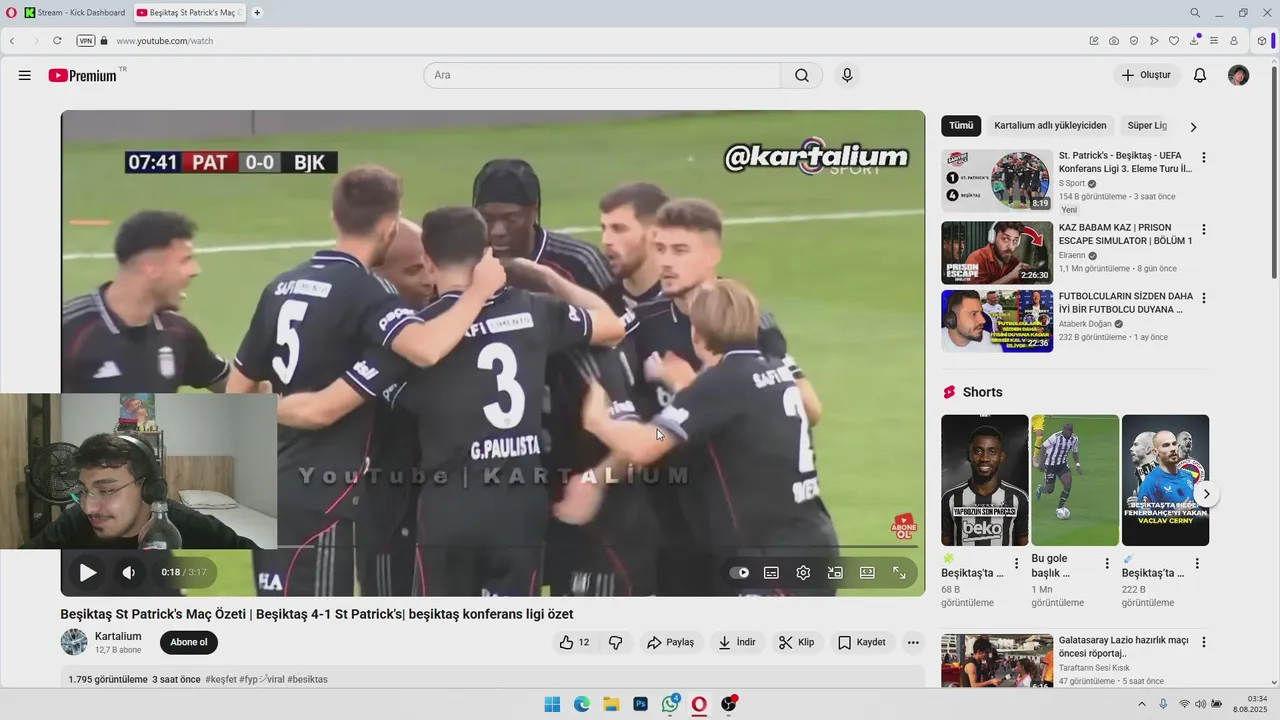This screenshot has height=720, width=1280.
Task: Focus the Ara search field
Action: (602, 75)
